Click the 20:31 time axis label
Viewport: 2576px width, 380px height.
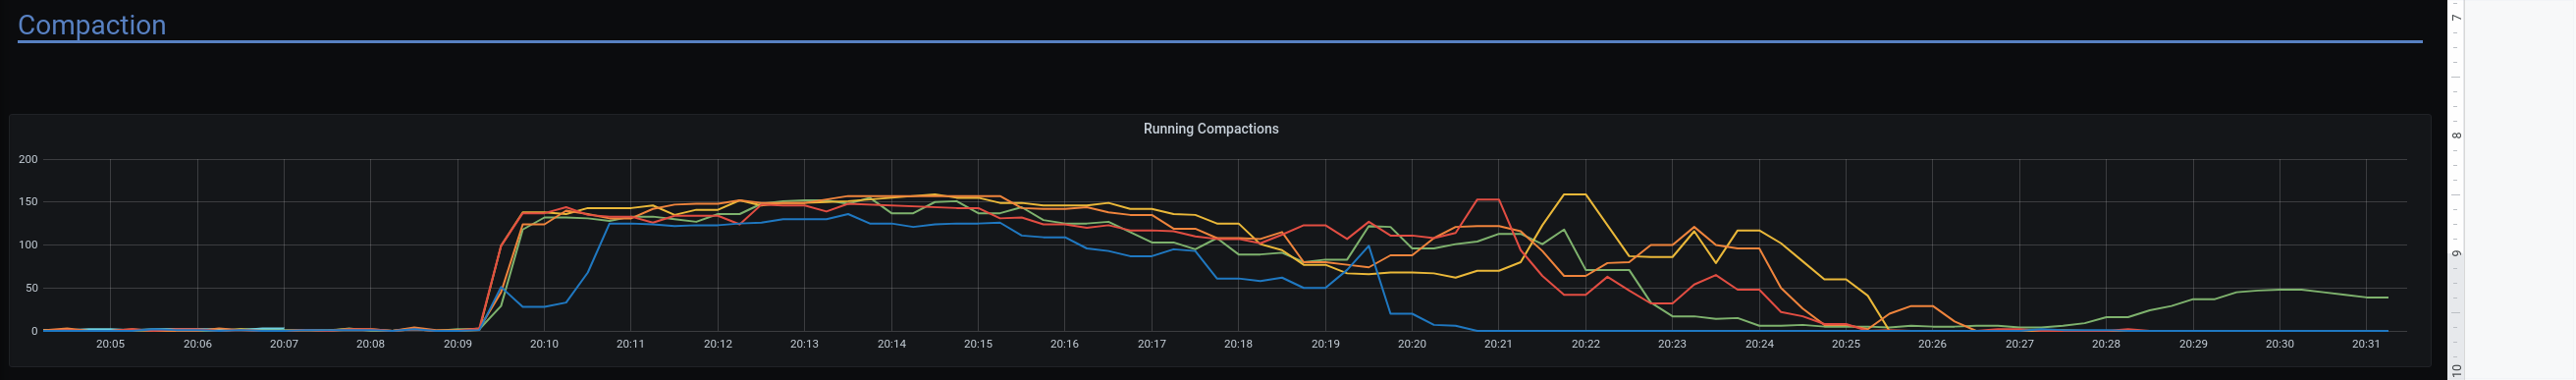(x=2367, y=344)
